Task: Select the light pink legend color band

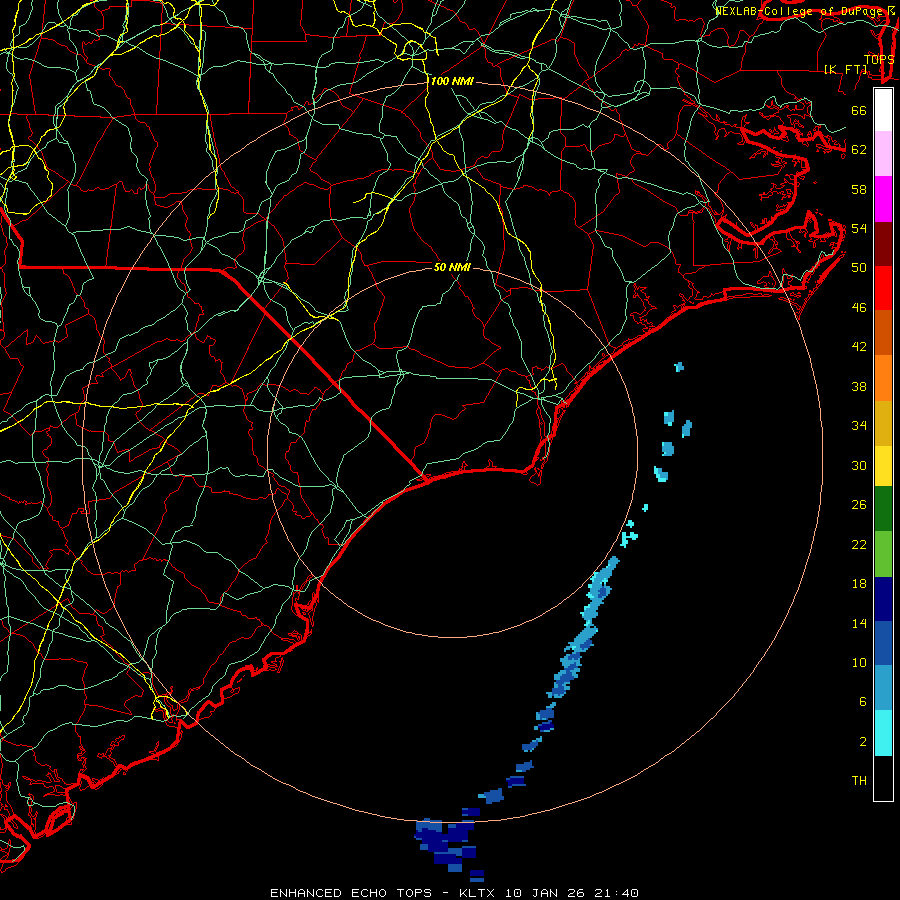Action: (883, 154)
